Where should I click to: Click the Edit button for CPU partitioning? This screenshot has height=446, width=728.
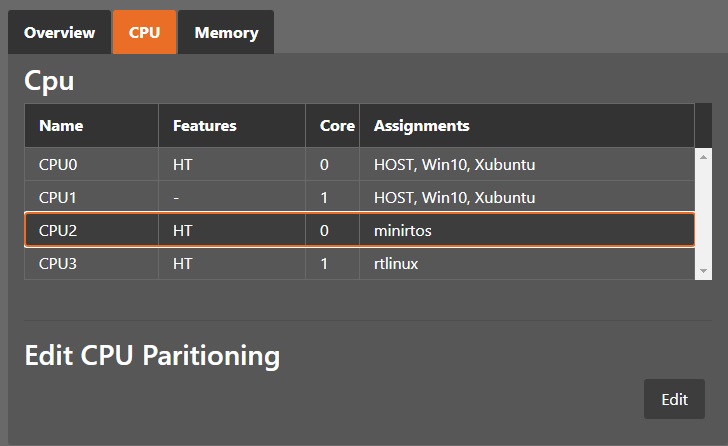coord(674,399)
